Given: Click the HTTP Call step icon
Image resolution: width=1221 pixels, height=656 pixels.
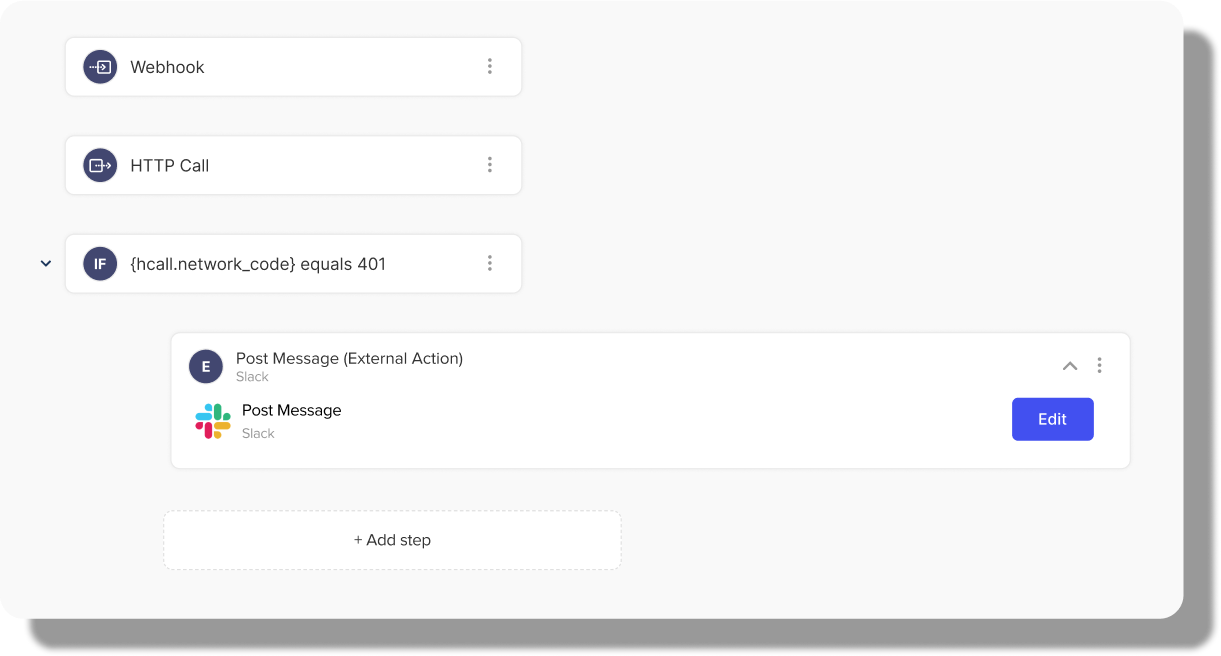Looking at the screenshot, I should pos(100,166).
